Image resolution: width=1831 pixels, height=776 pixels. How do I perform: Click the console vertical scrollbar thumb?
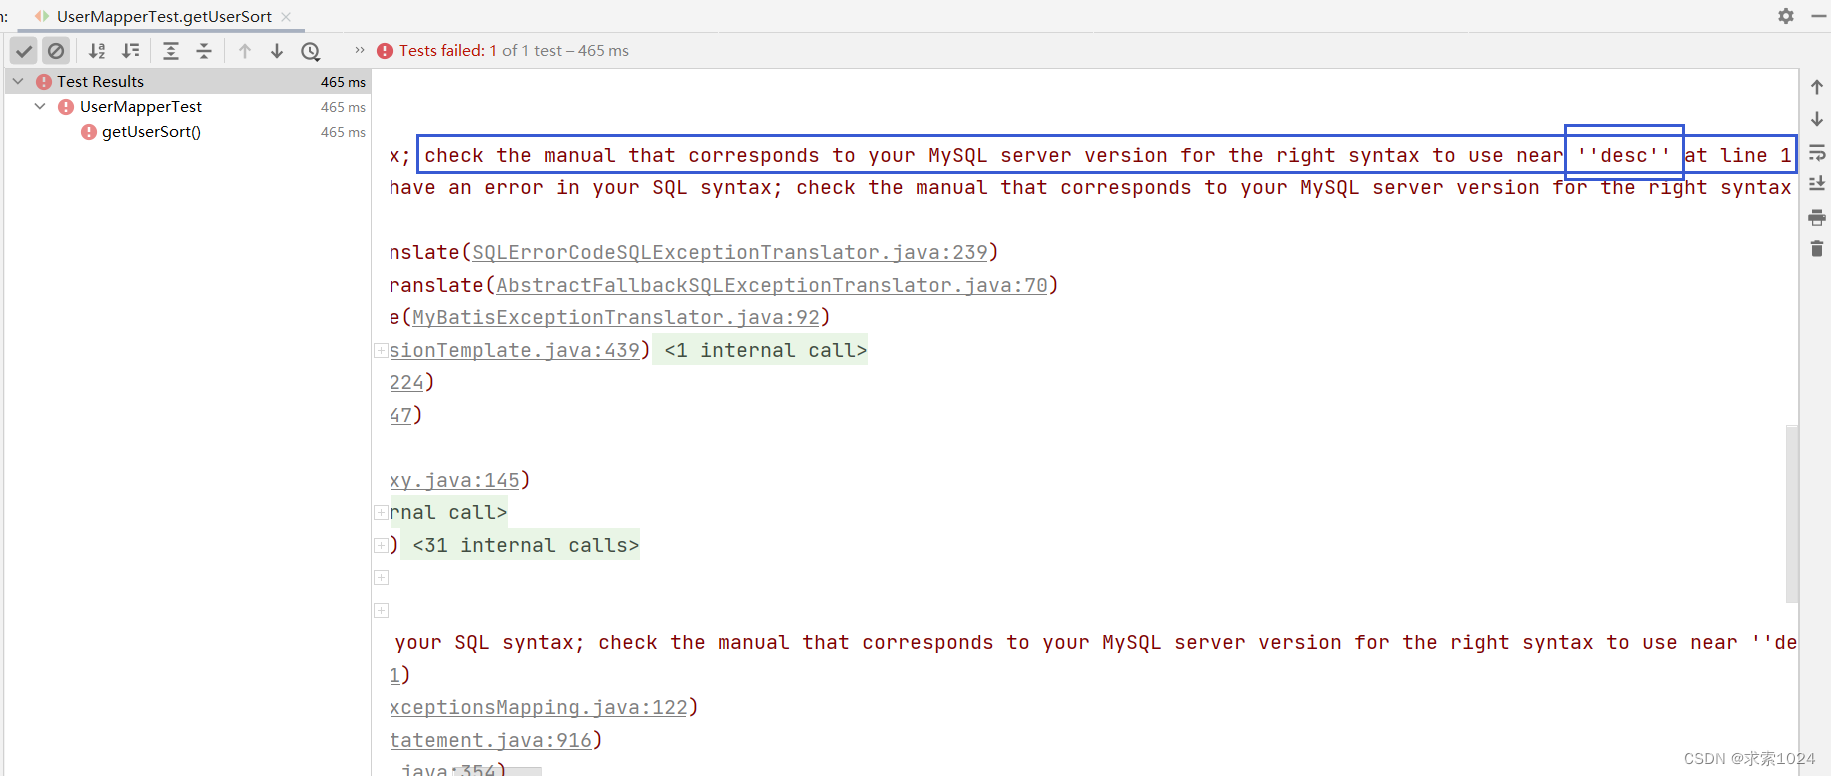point(1791,514)
